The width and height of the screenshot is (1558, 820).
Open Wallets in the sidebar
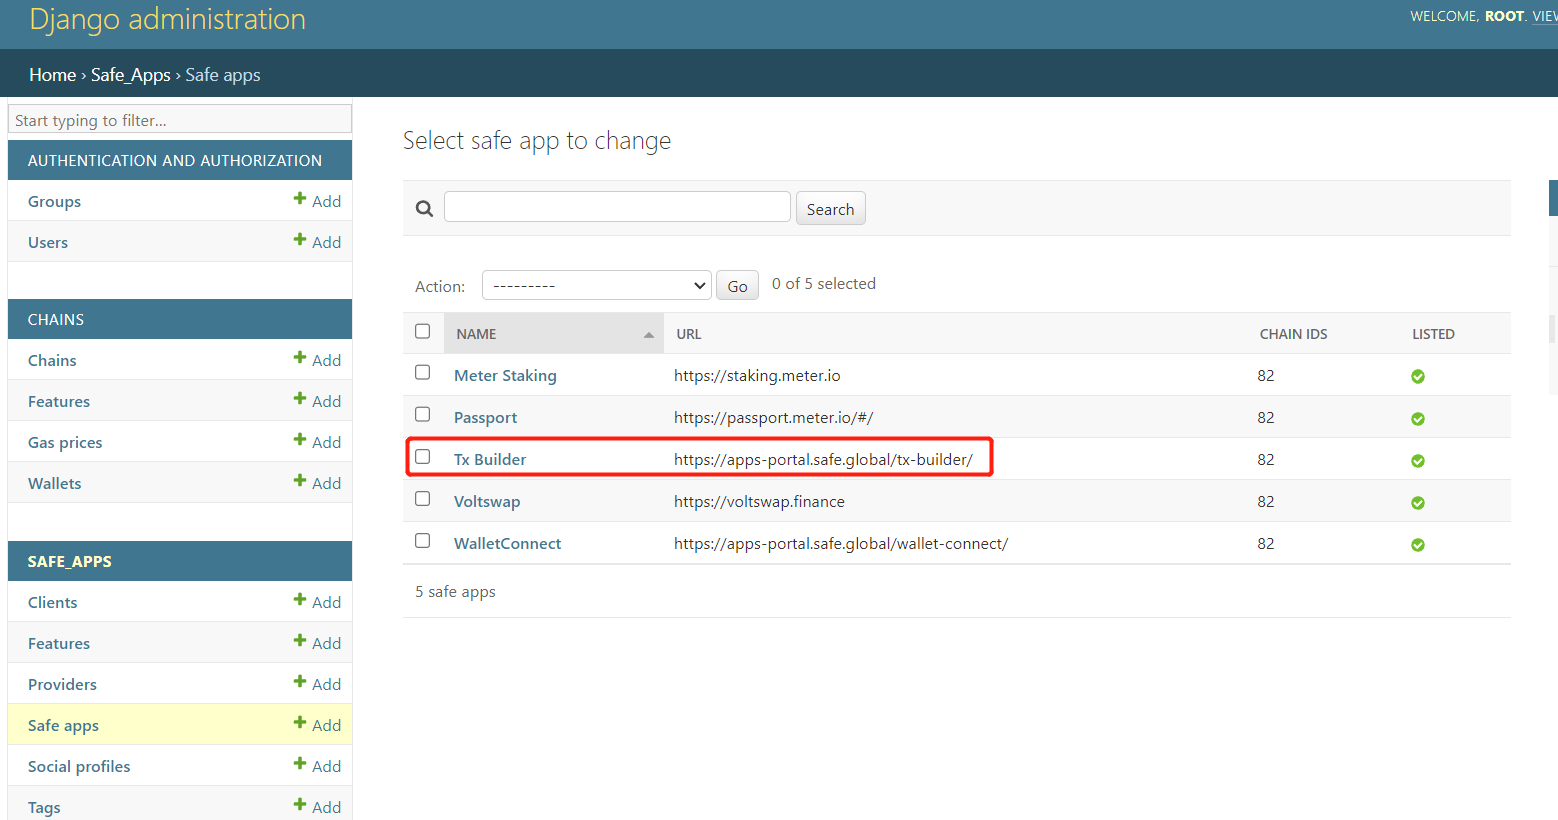pyautogui.click(x=54, y=483)
